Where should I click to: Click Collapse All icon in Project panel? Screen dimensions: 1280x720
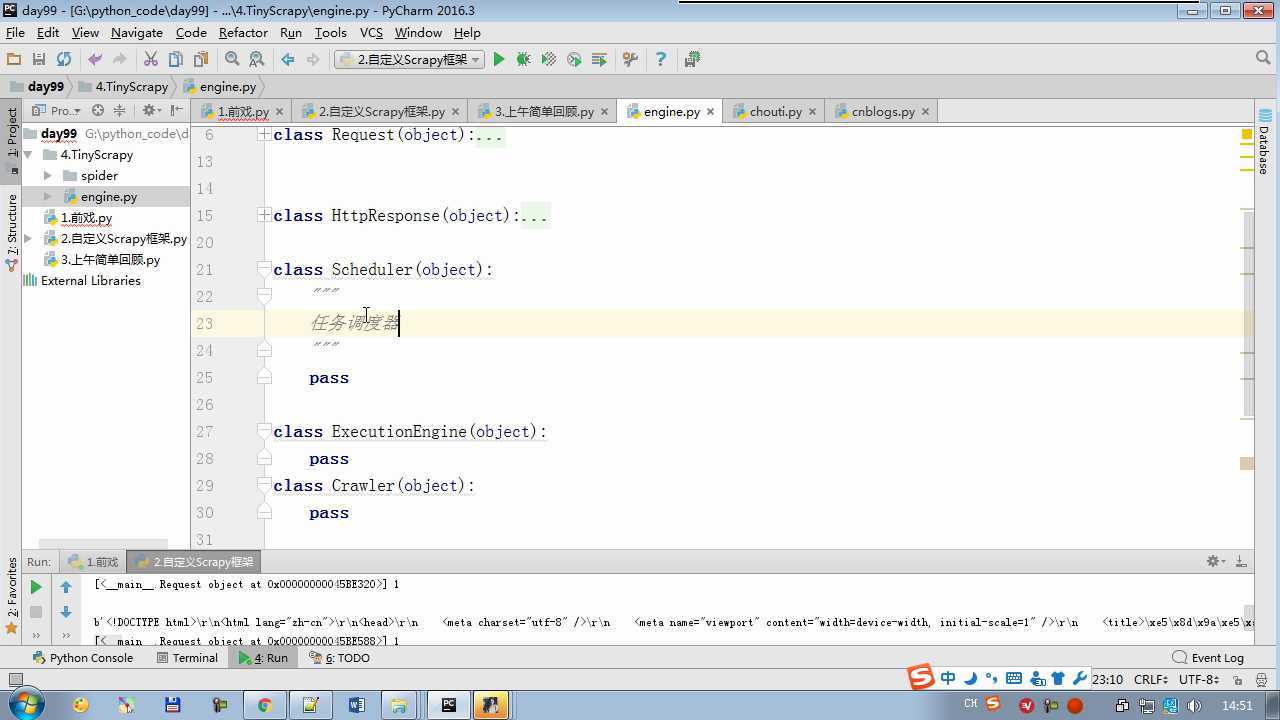[x=119, y=111]
